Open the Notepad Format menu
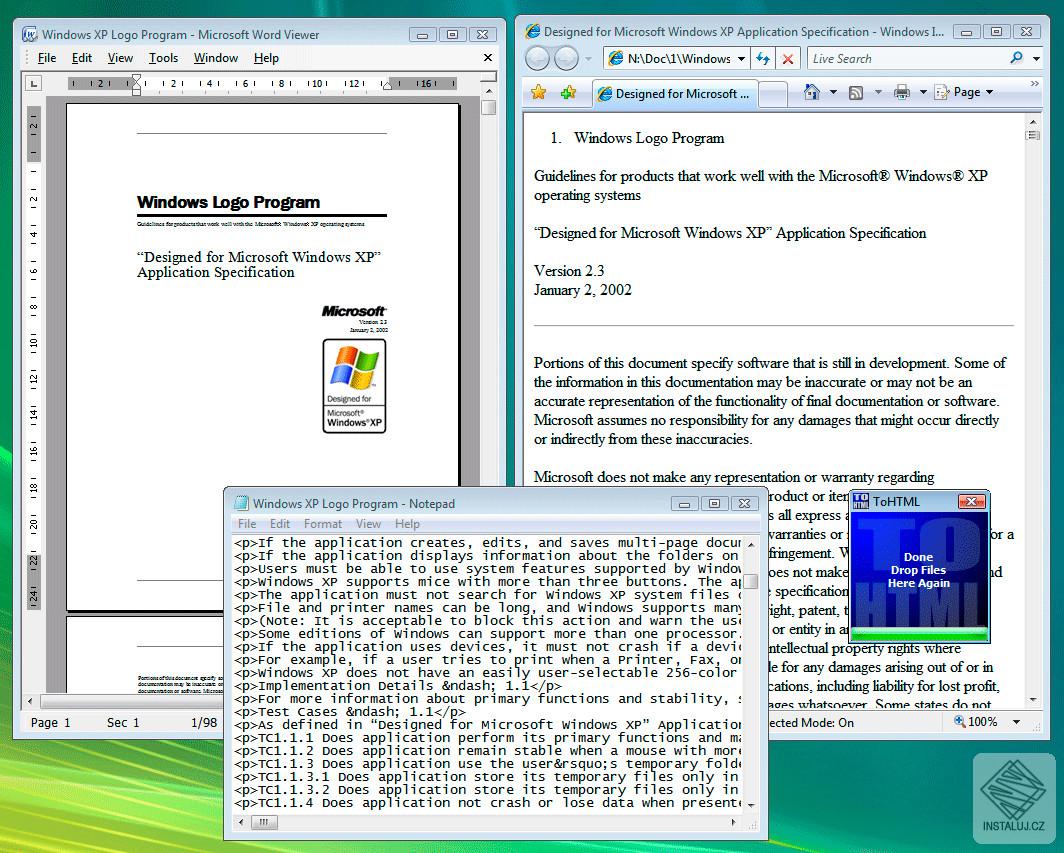Screen dimensions: 1064x853 323,524
